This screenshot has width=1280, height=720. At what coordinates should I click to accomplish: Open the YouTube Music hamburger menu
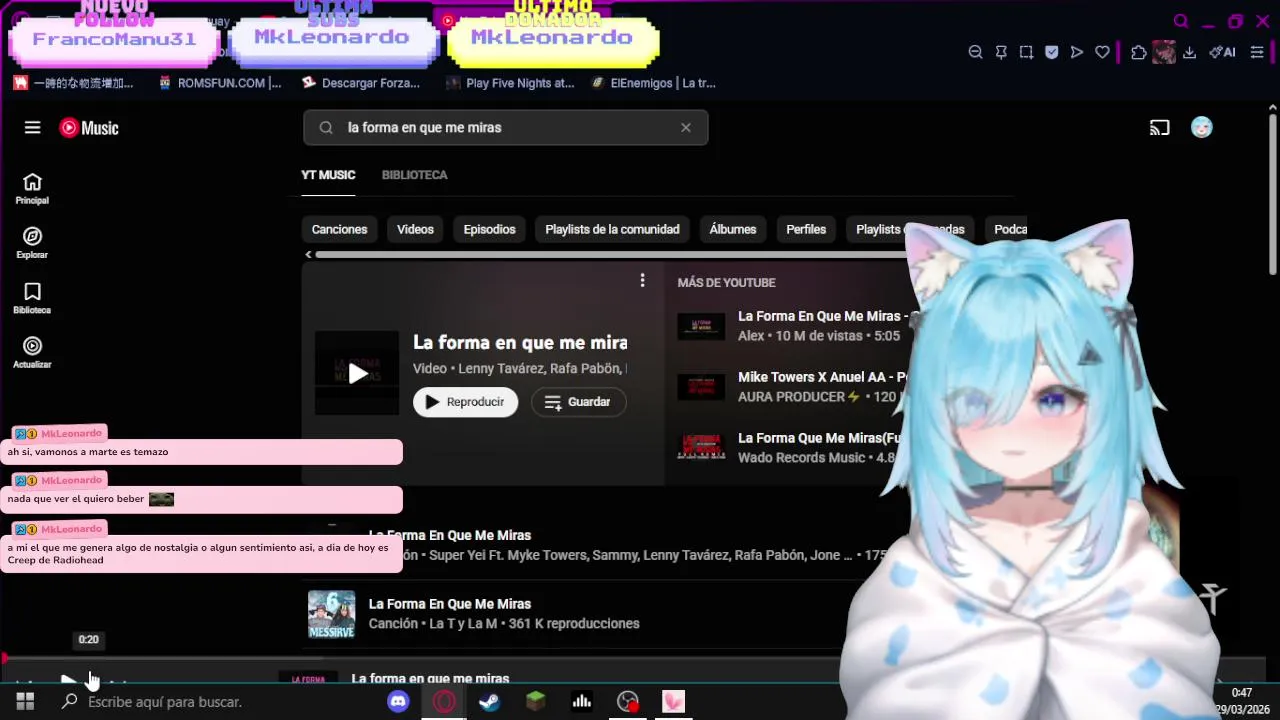33,128
